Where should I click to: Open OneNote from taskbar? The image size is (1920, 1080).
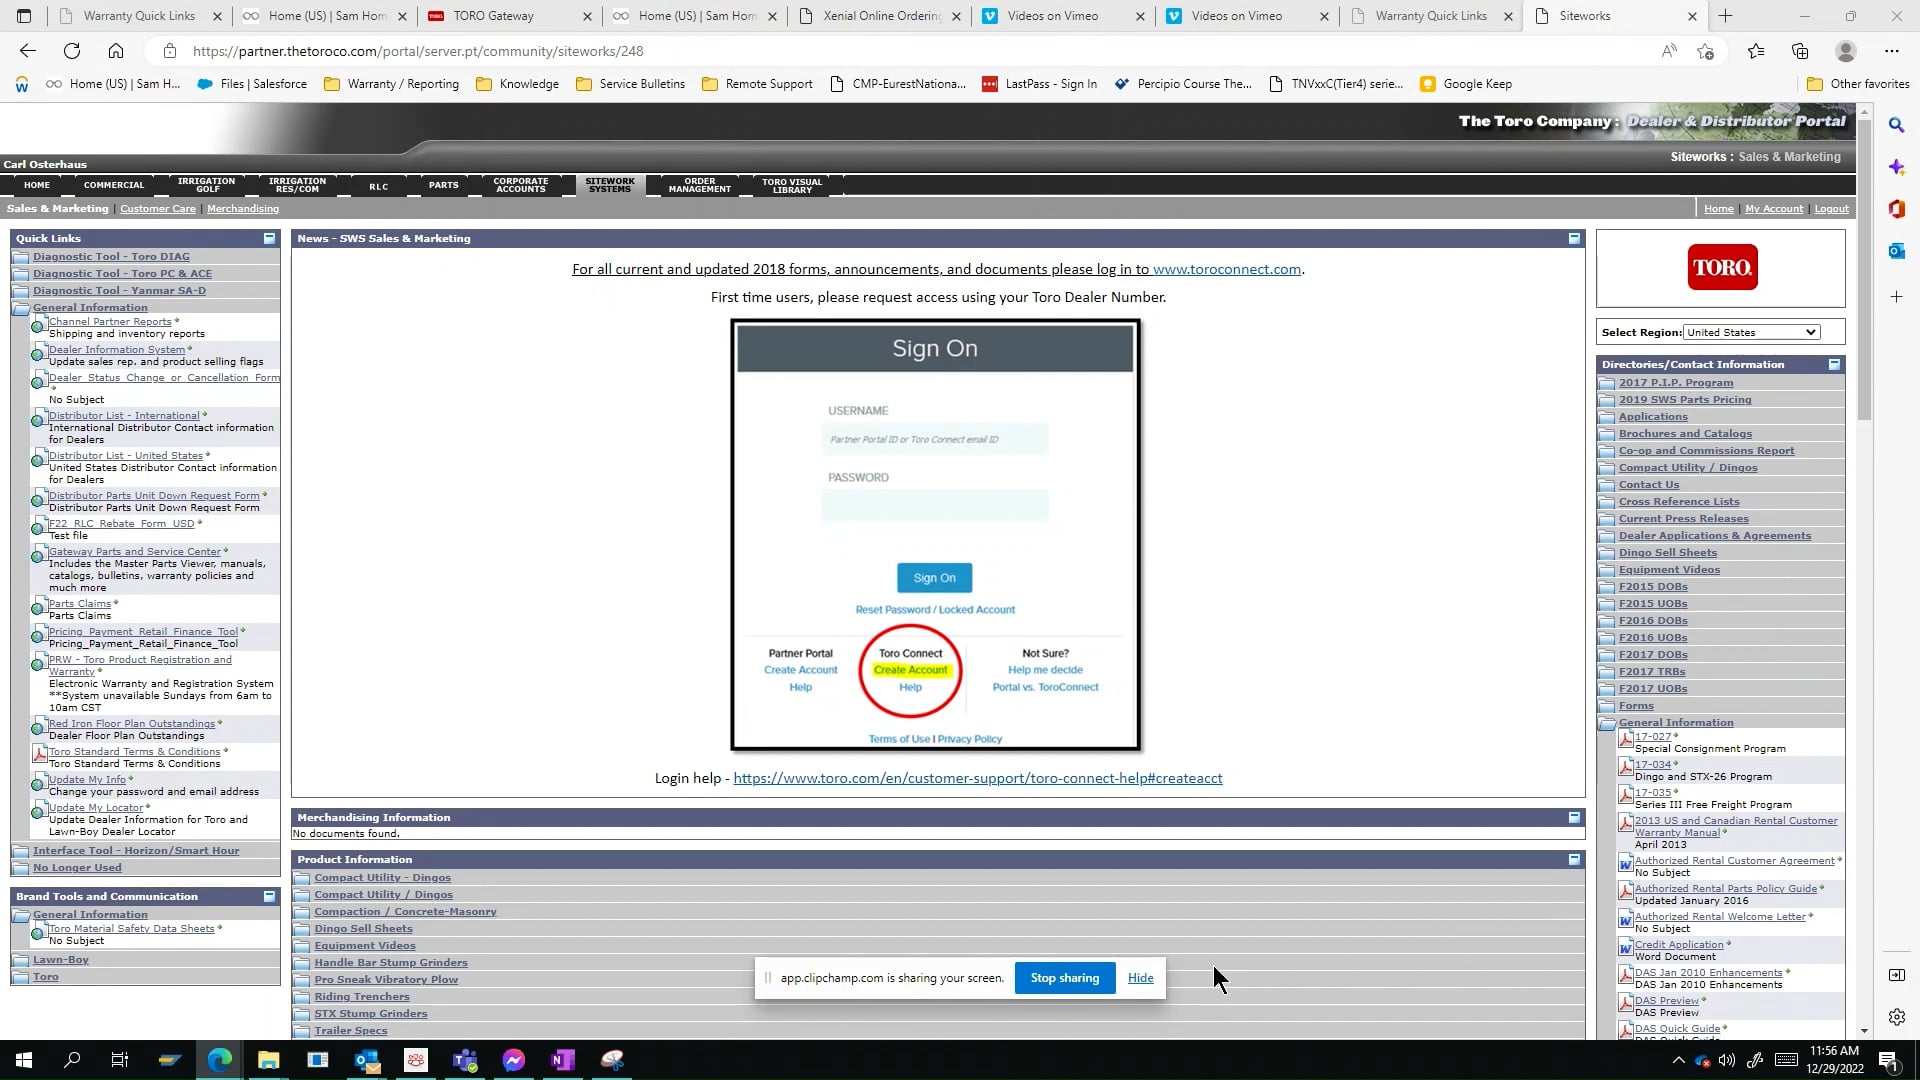click(563, 1060)
